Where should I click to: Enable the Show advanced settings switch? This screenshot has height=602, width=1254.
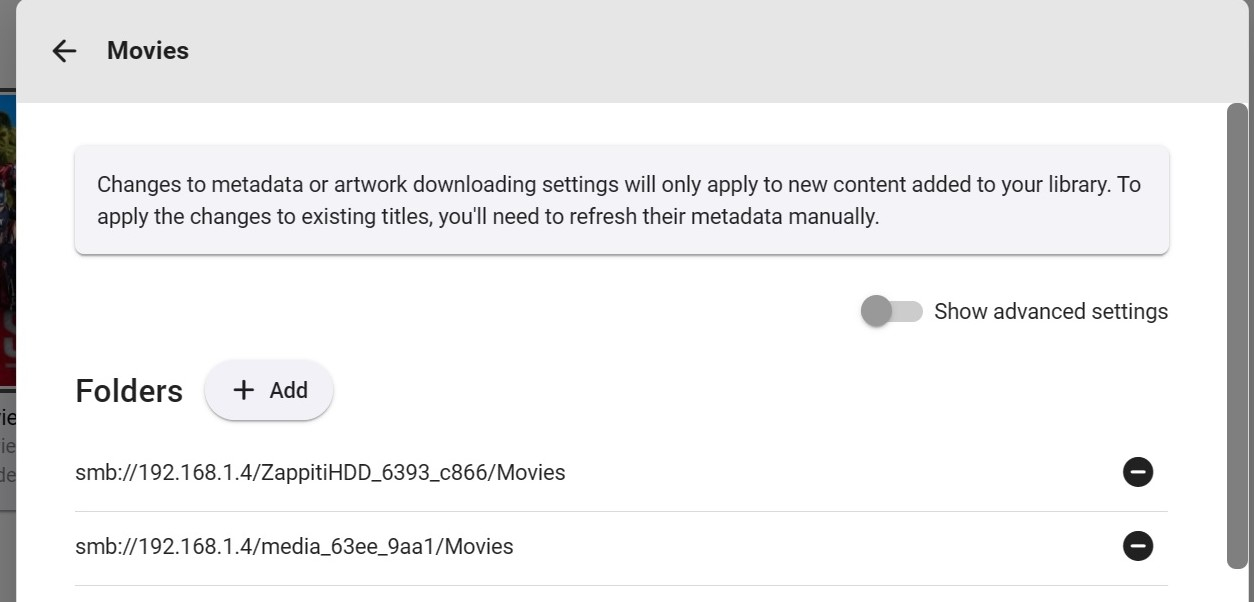click(x=890, y=311)
